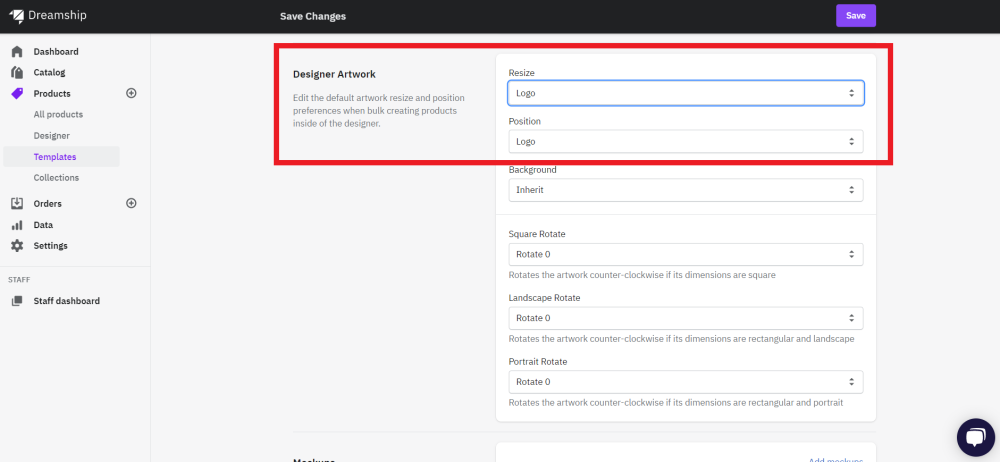
Task: Open Data in sidebar
Action: (x=43, y=225)
